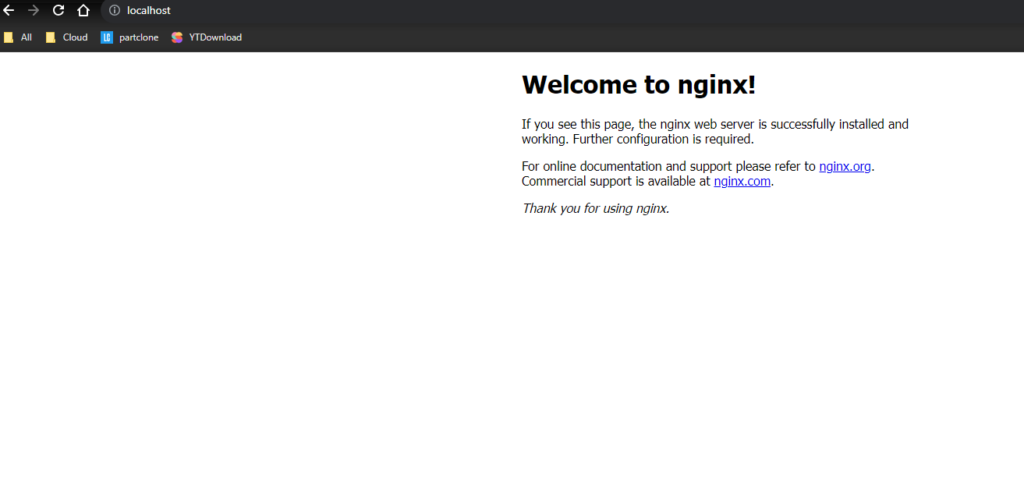Screen dimensions: 1024x485
Task: Open the browser home page icon
Action: click(83, 10)
